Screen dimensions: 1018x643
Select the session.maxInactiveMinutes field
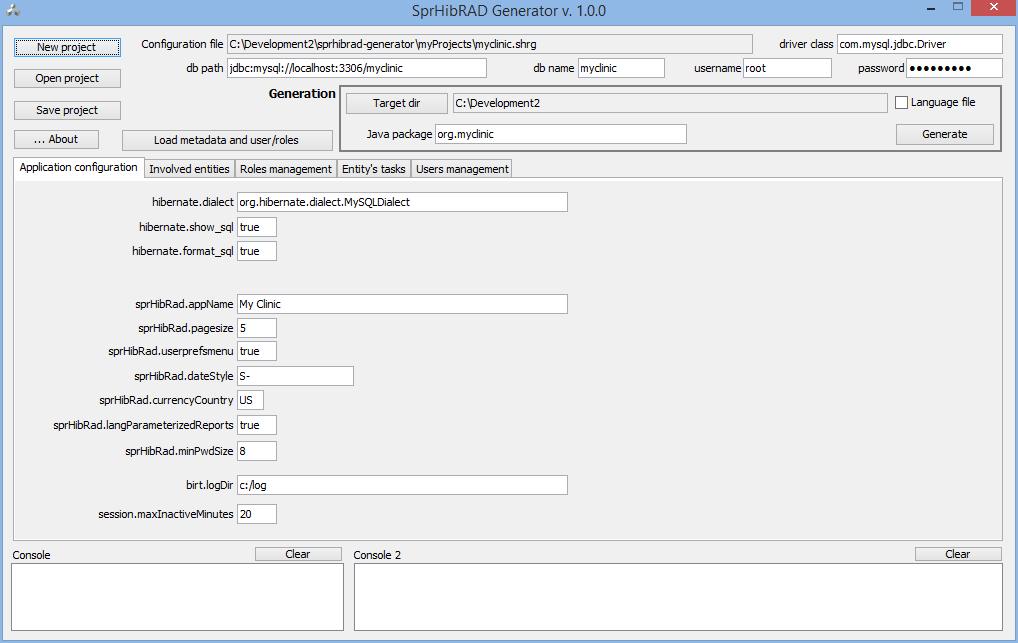257,514
